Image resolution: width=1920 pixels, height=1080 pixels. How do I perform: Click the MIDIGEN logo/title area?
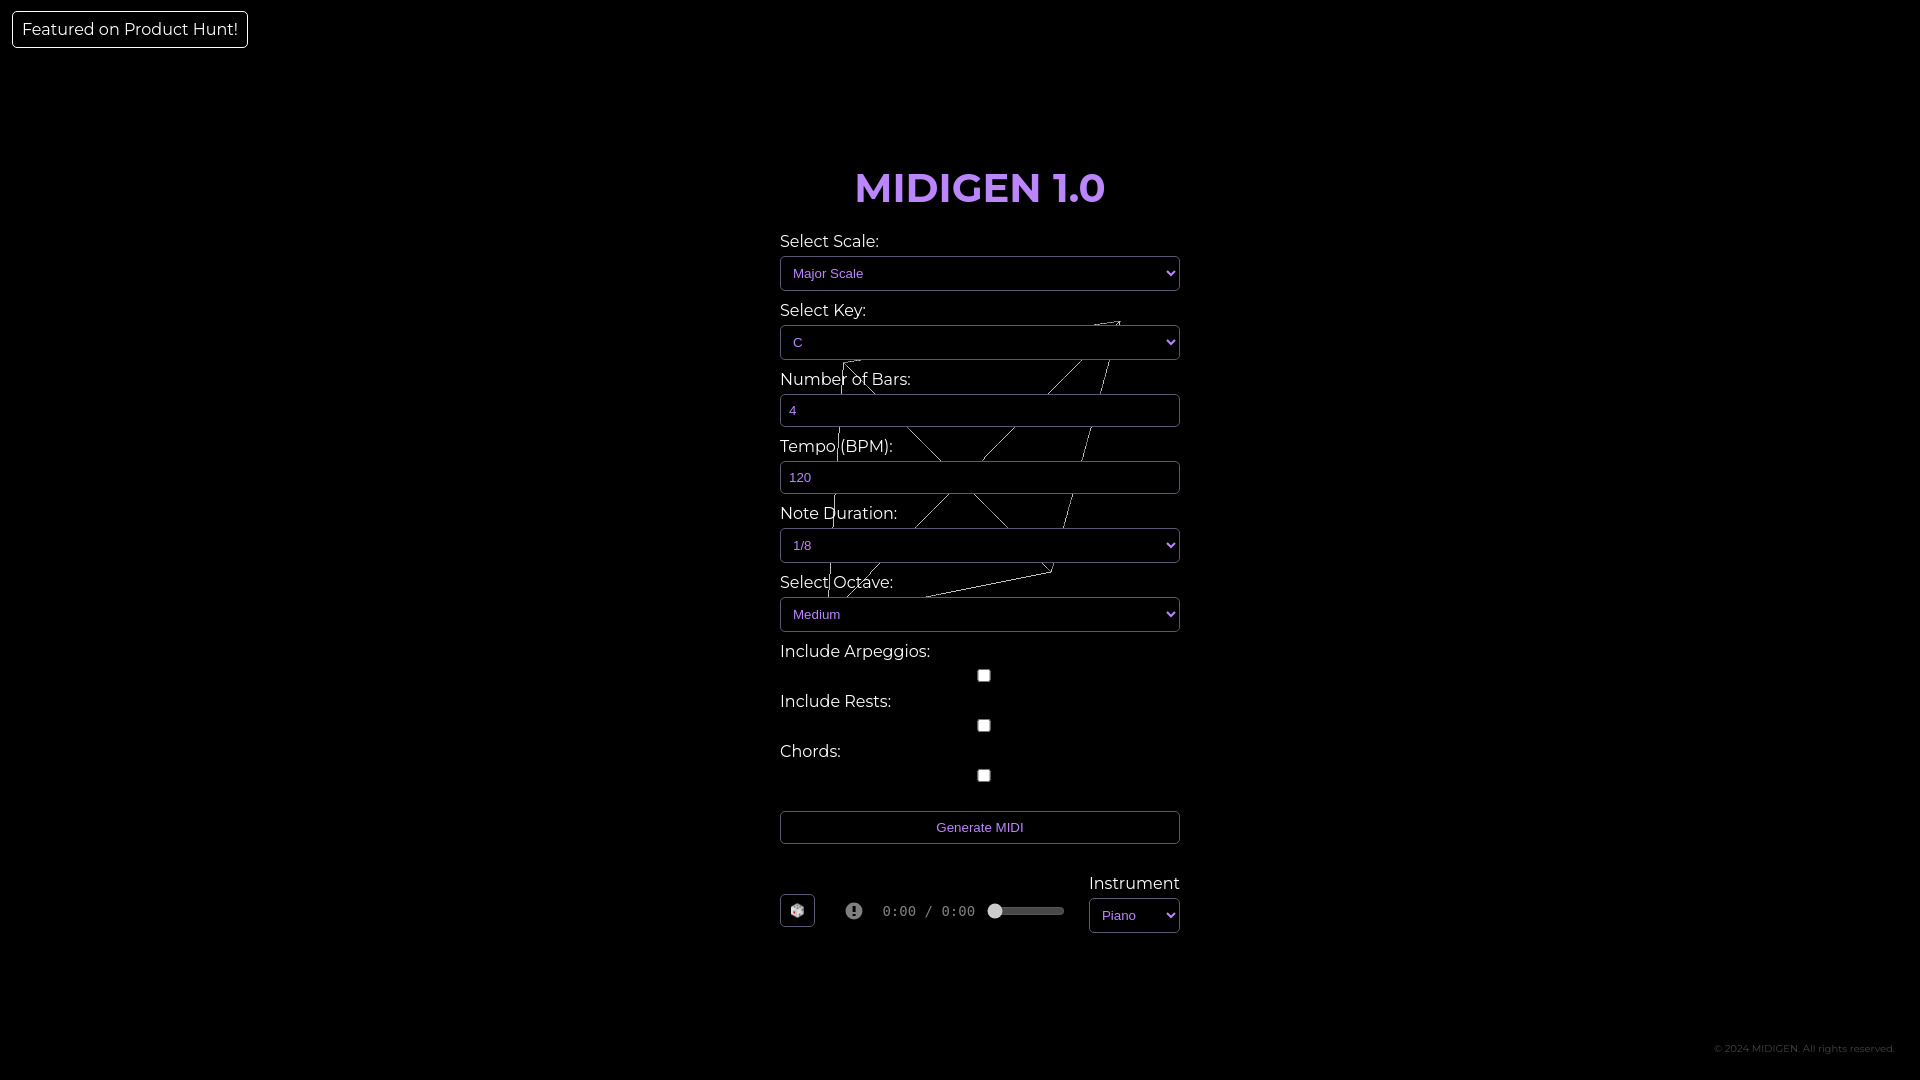(980, 187)
